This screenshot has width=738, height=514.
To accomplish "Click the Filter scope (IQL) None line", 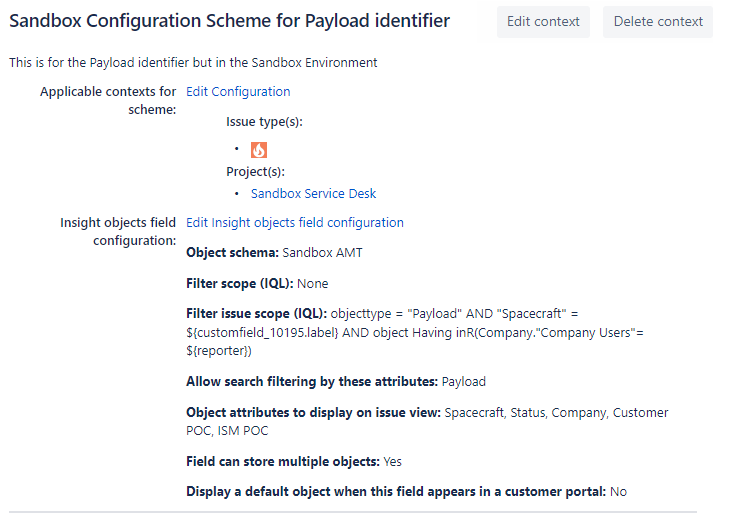I will [x=257, y=283].
